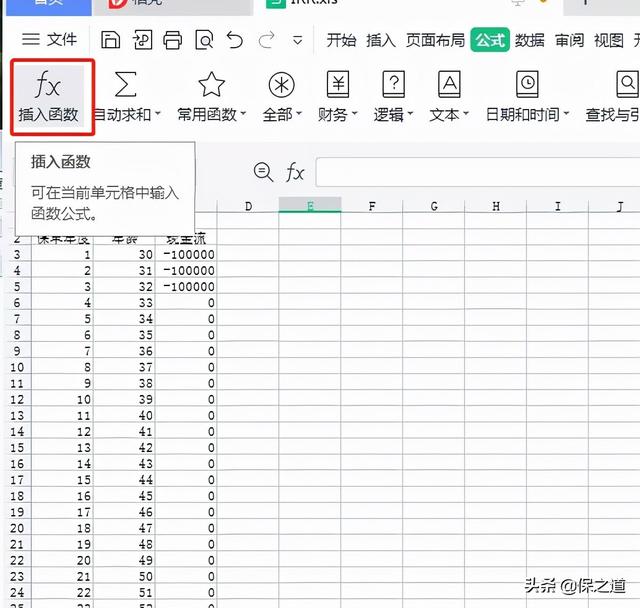Click the Save icon in quick access toolbar
The width and height of the screenshot is (640, 608).
point(111,40)
